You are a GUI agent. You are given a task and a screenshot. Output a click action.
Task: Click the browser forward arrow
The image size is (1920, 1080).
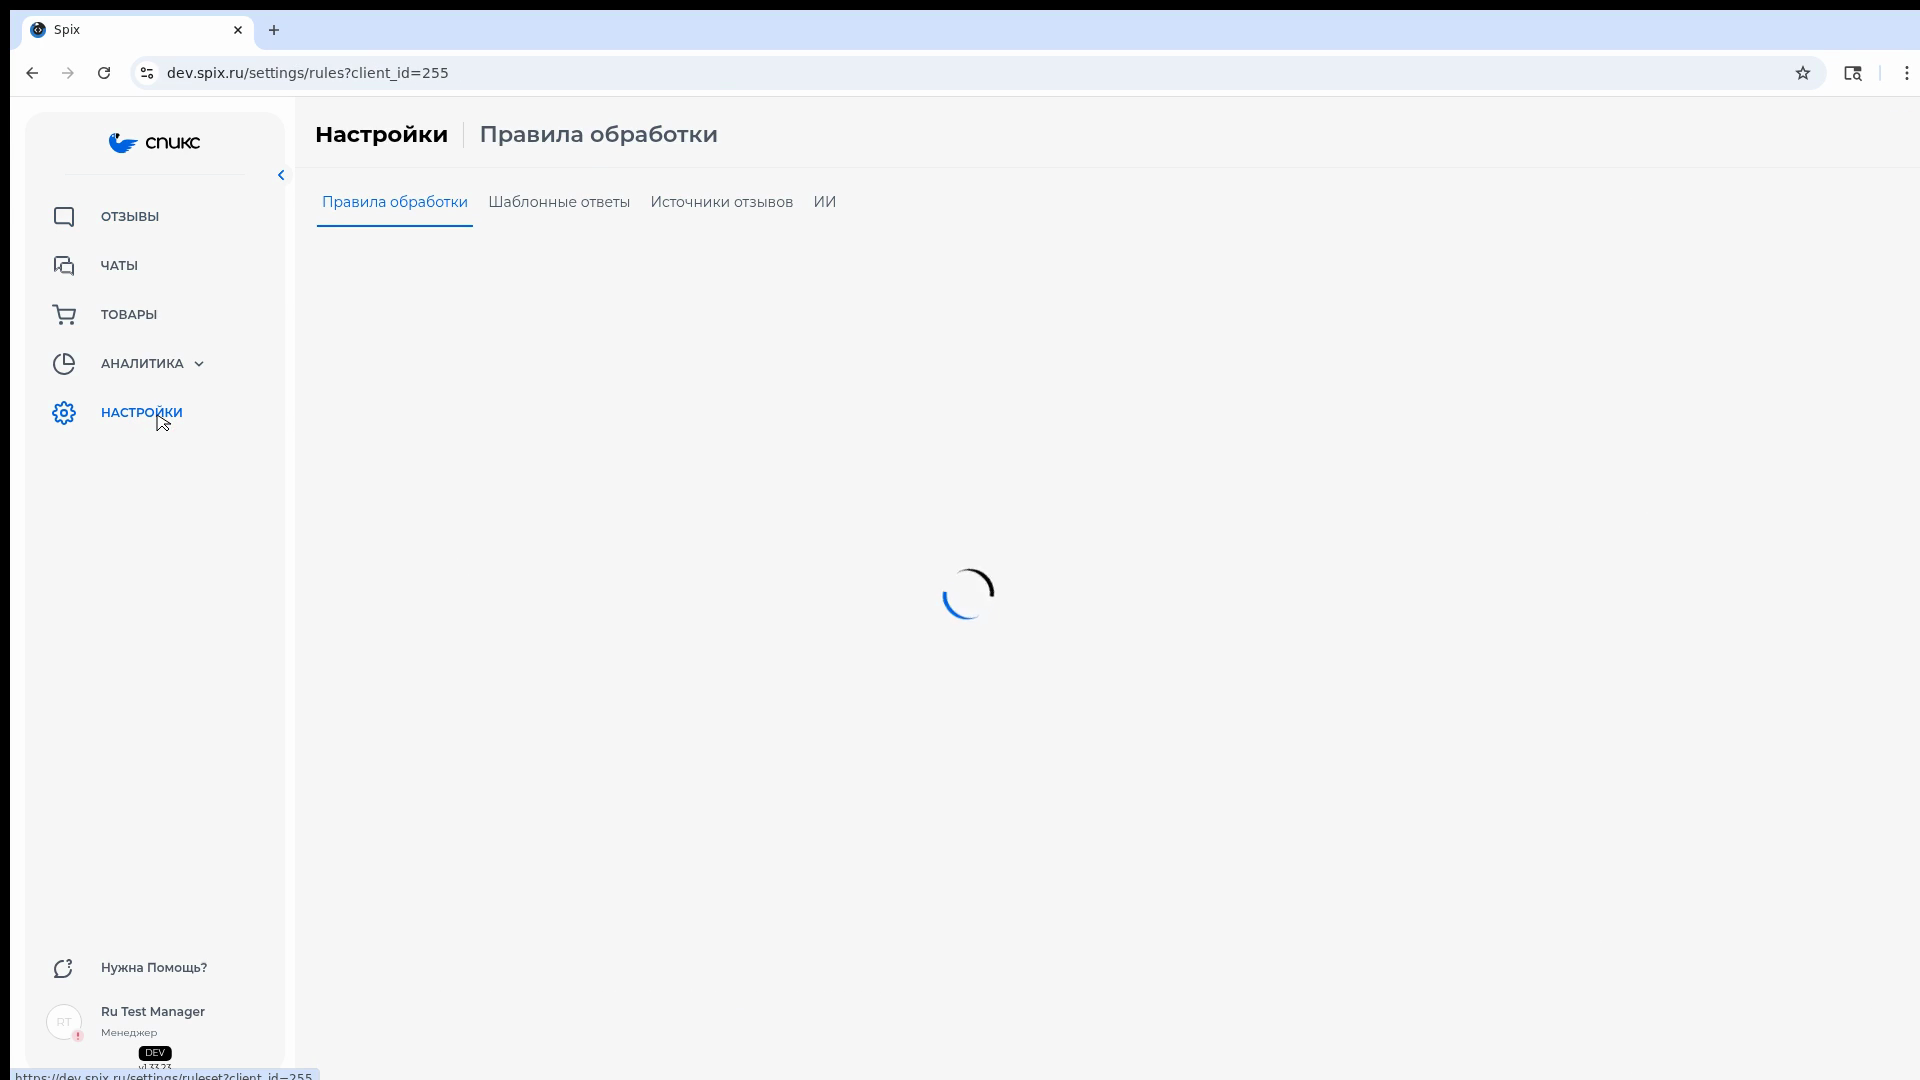[68, 73]
